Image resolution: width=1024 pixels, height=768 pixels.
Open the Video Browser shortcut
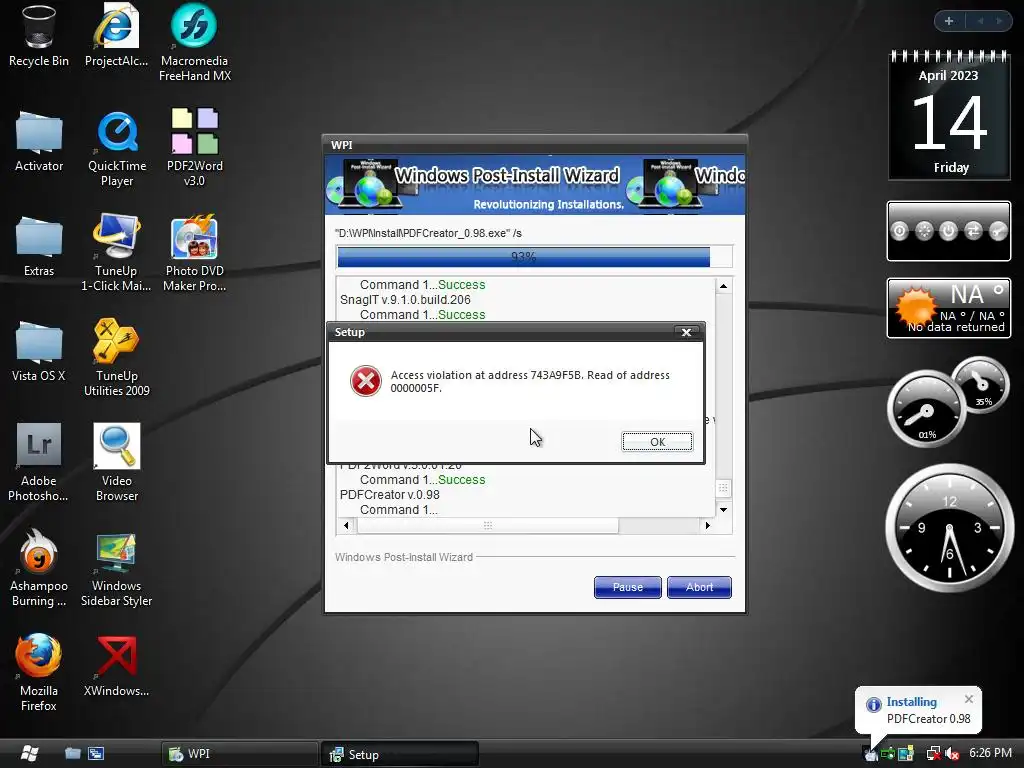click(x=117, y=463)
